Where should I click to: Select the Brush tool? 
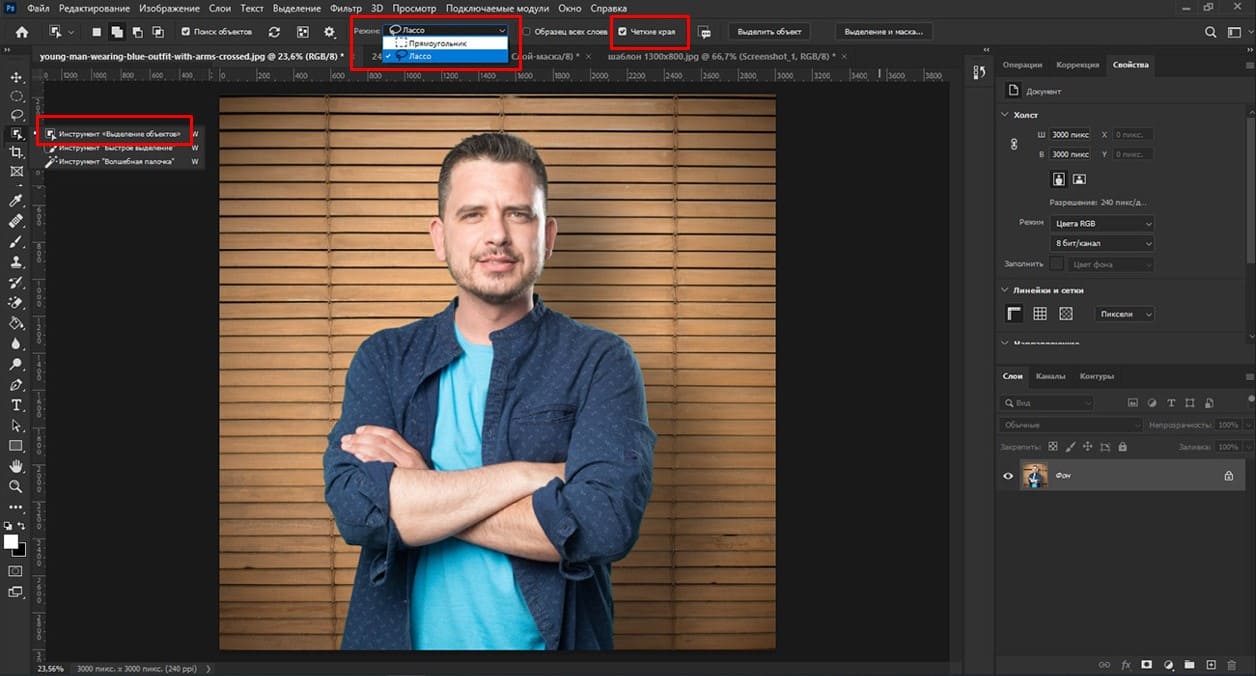[16, 241]
